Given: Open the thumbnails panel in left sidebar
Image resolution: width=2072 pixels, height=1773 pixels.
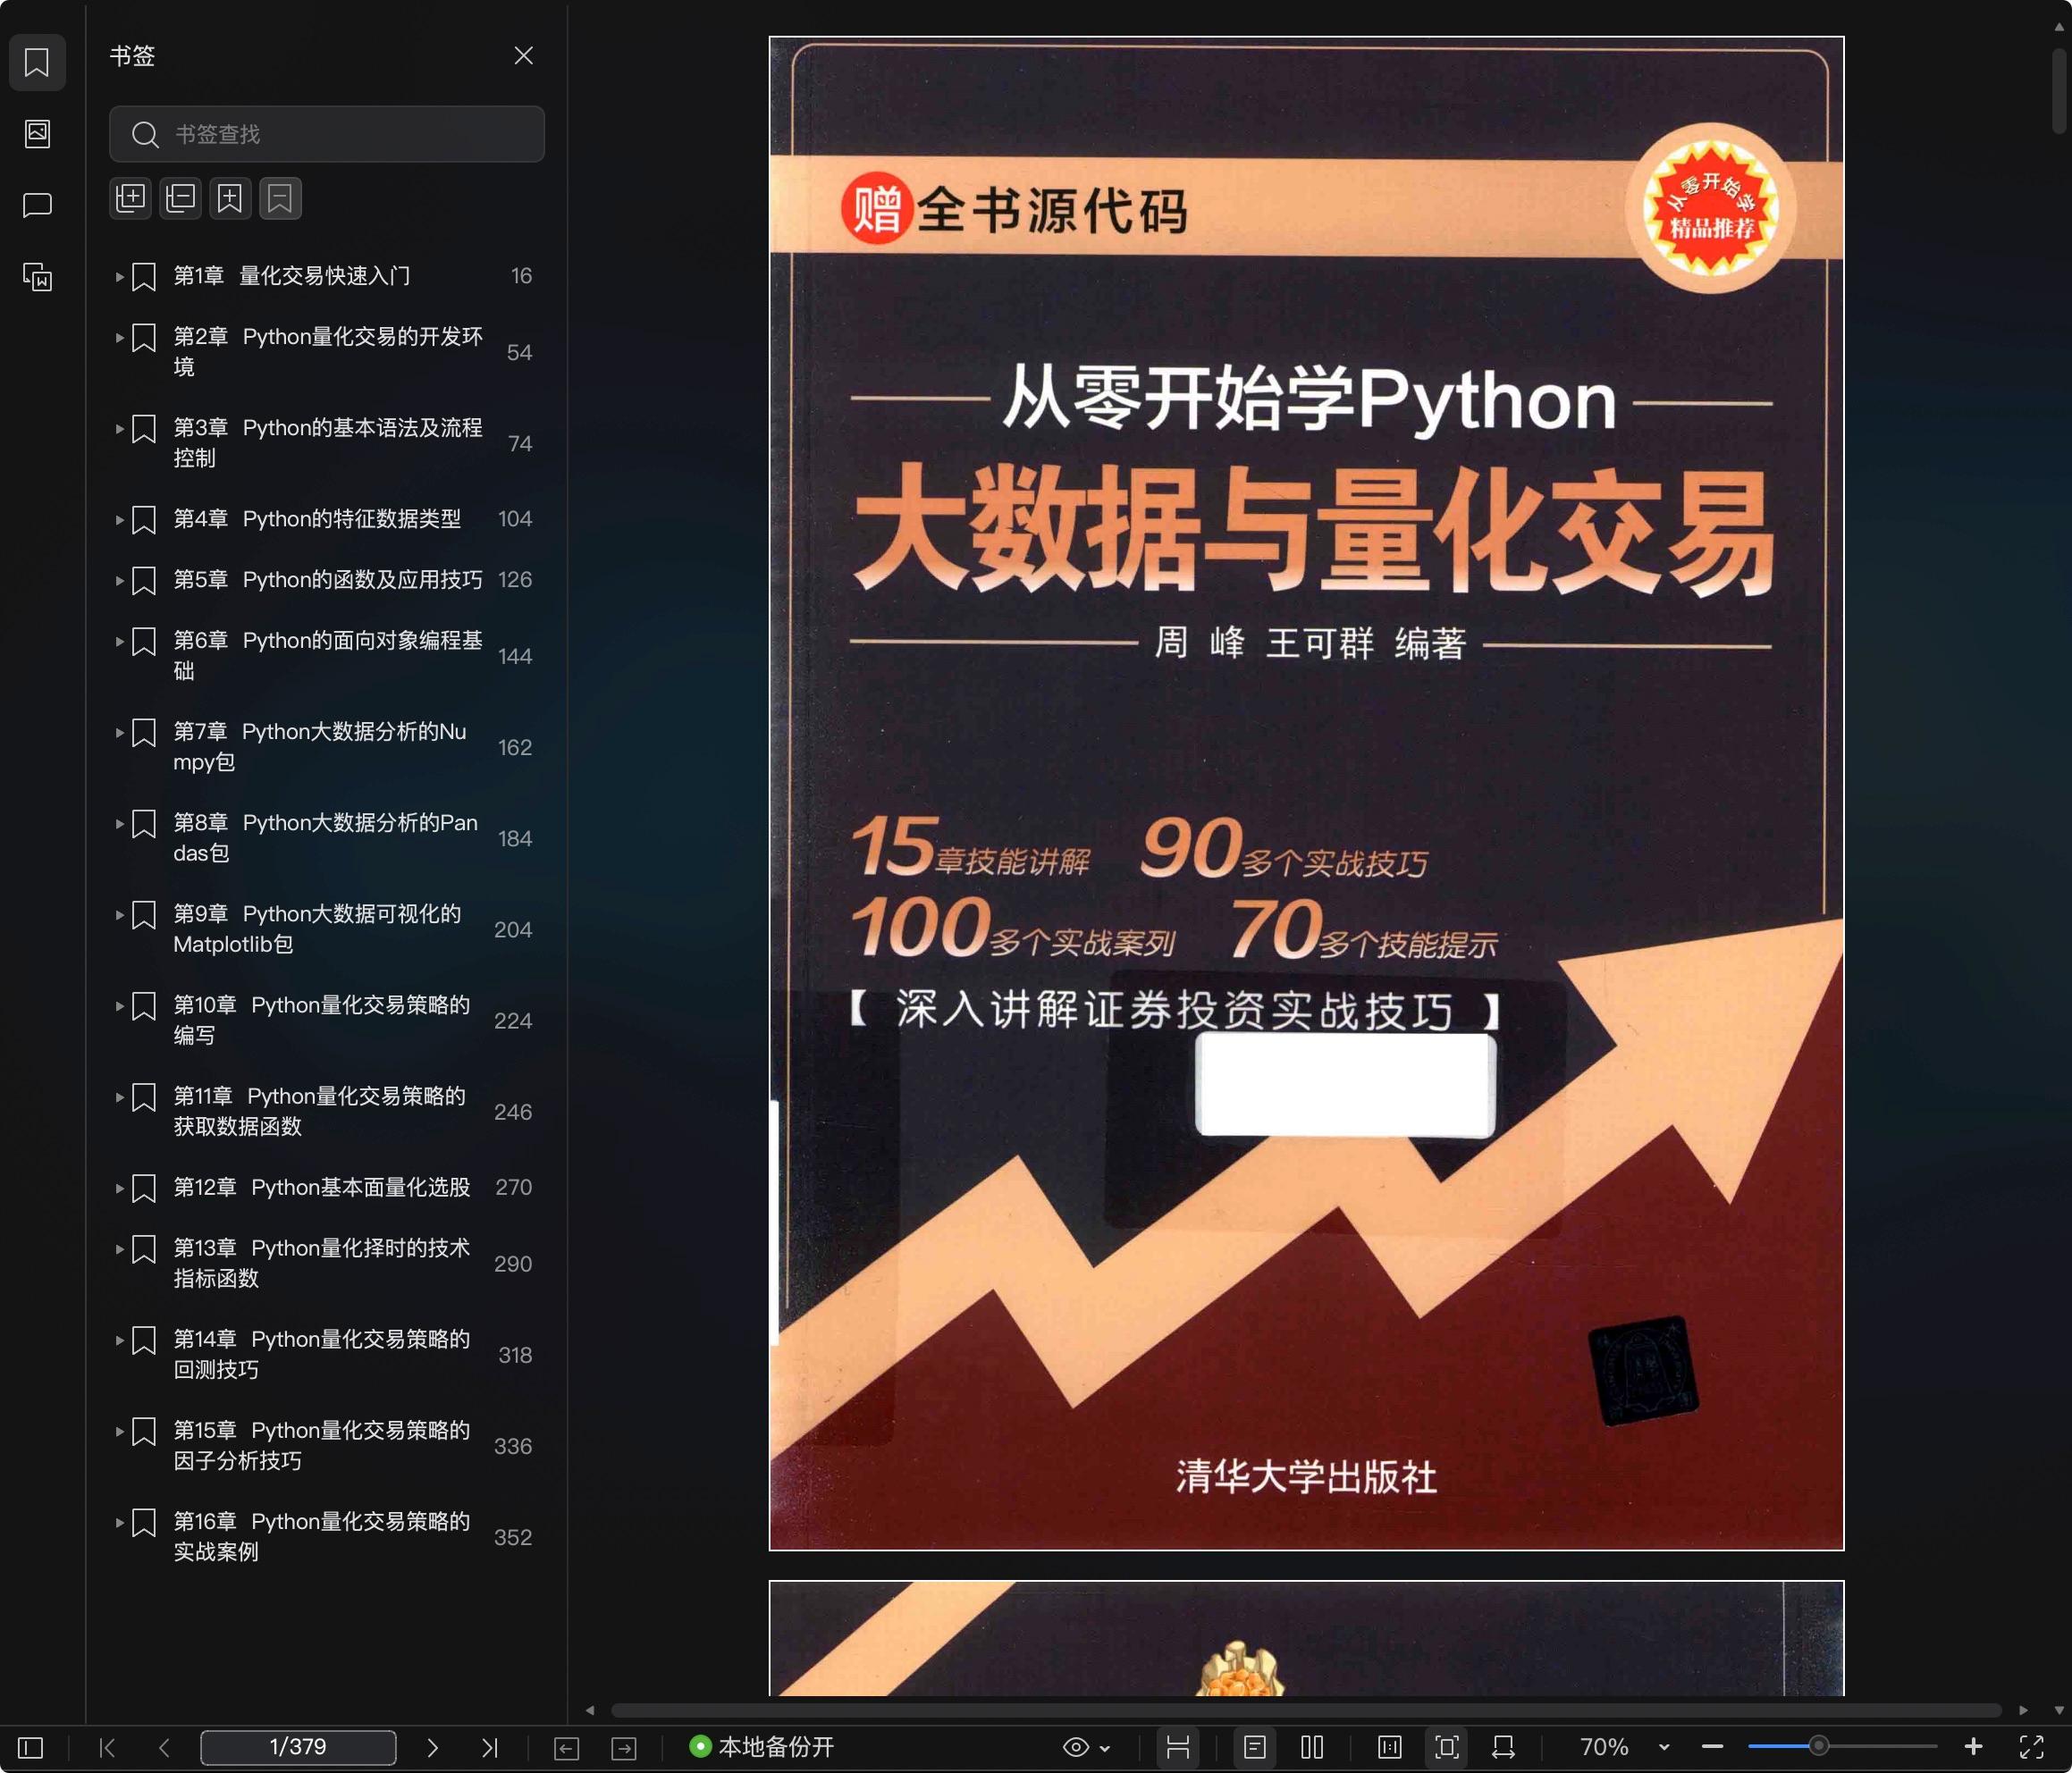Looking at the screenshot, I should pos(37,133).
